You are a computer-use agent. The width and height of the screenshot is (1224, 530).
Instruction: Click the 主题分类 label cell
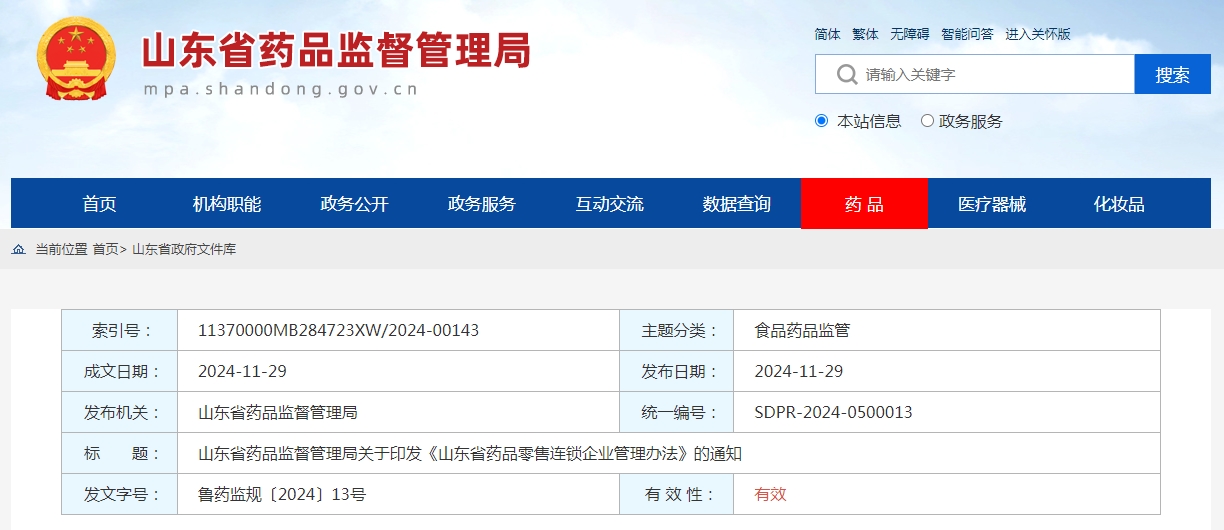click(676, 330)
